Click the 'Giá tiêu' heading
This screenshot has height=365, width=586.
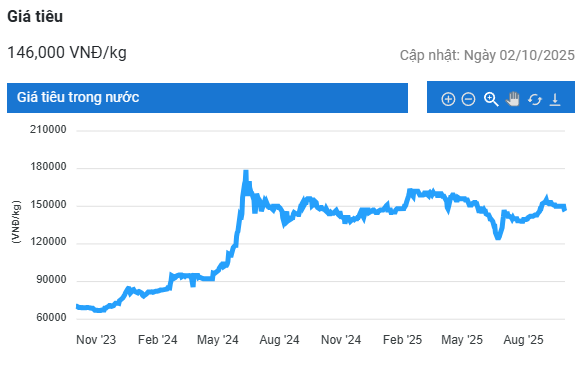(x=35, y=16)
